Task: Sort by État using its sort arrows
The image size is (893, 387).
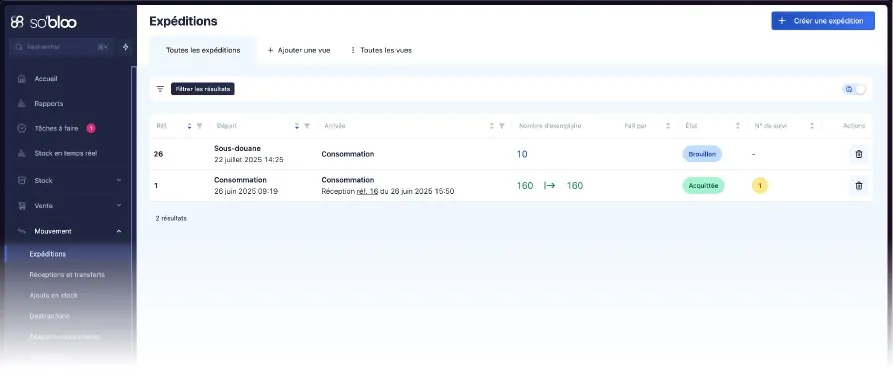Action: pyautogui.click(x=738, y=126)
